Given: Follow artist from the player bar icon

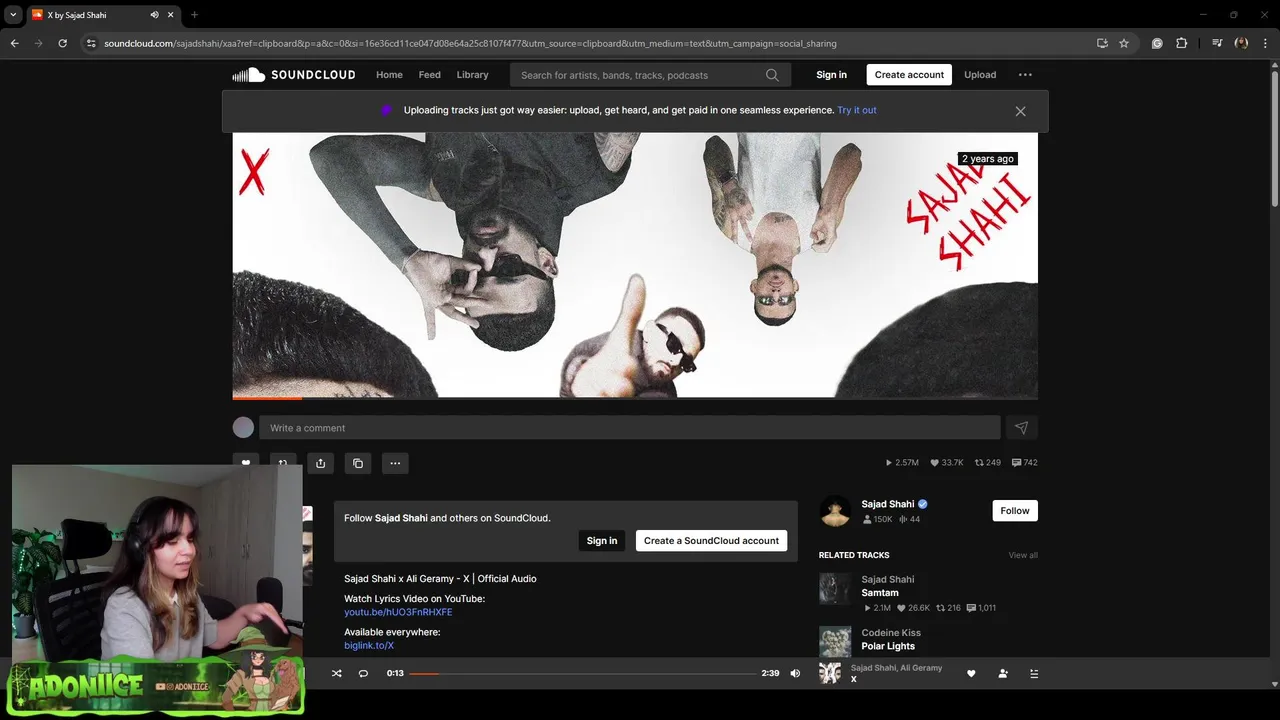Looking at the screenshot, I should pyautogui.click(x=1003, y=674).
